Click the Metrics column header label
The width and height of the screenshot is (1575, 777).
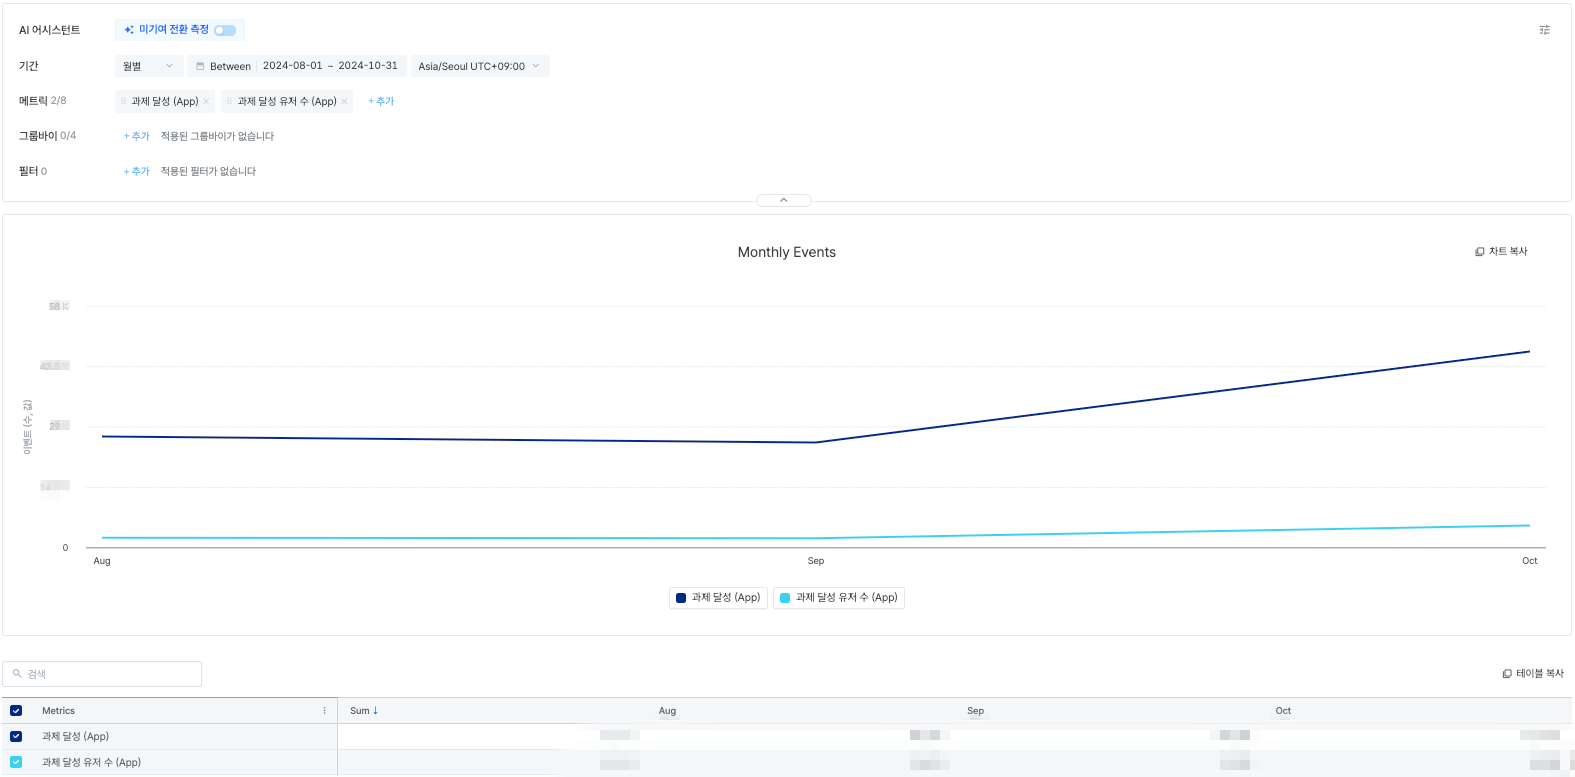58,711
